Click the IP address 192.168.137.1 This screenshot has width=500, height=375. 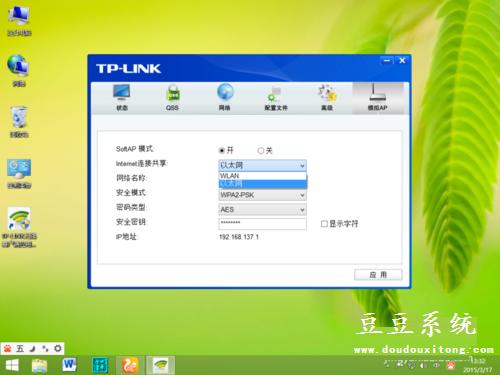pos(239,237)
